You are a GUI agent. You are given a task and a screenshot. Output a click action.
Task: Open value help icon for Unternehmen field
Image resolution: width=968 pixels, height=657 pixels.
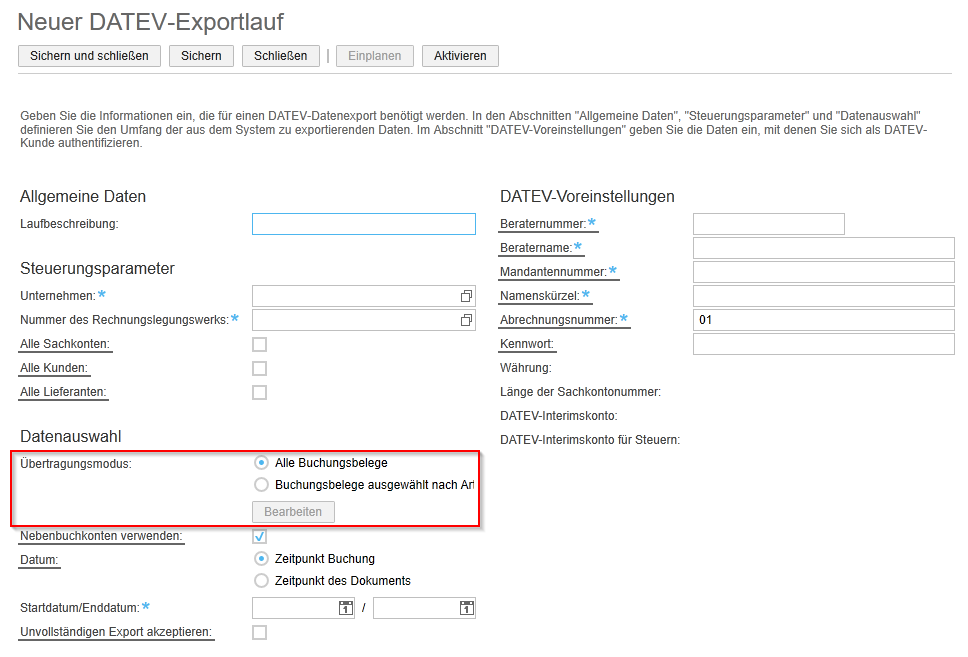tap(466, 296)
